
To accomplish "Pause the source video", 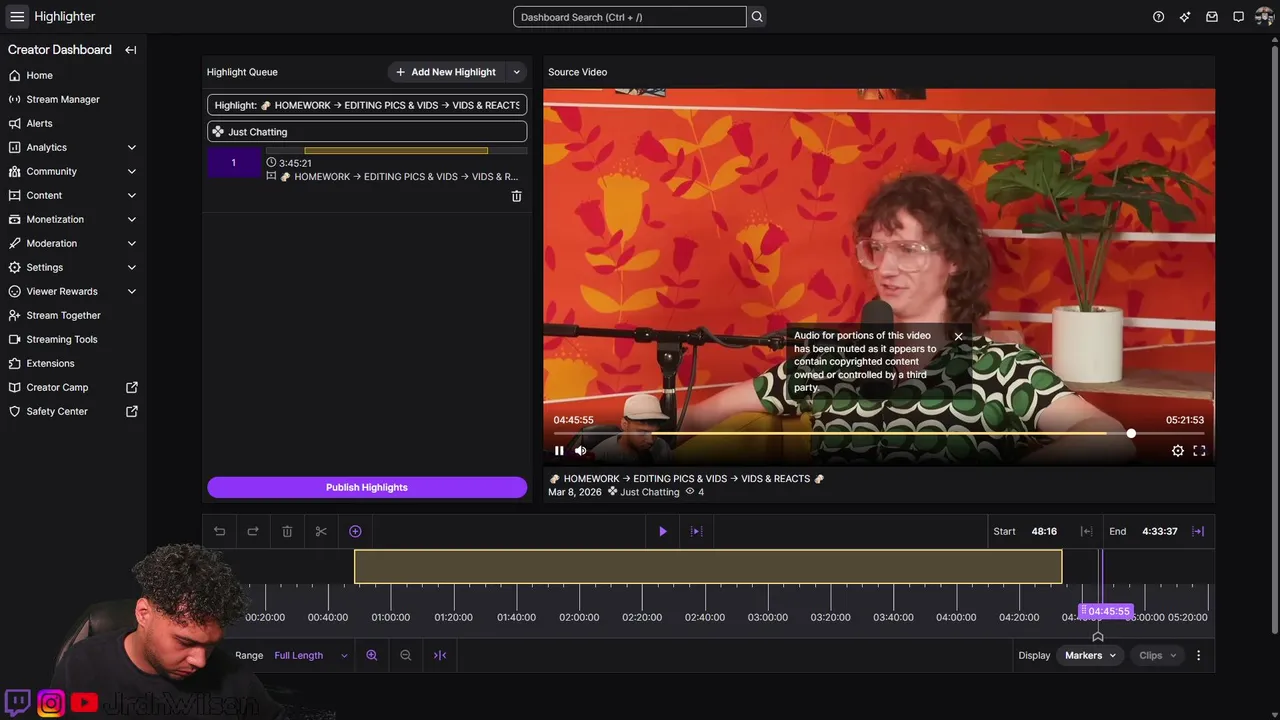I will click(559, 451).
